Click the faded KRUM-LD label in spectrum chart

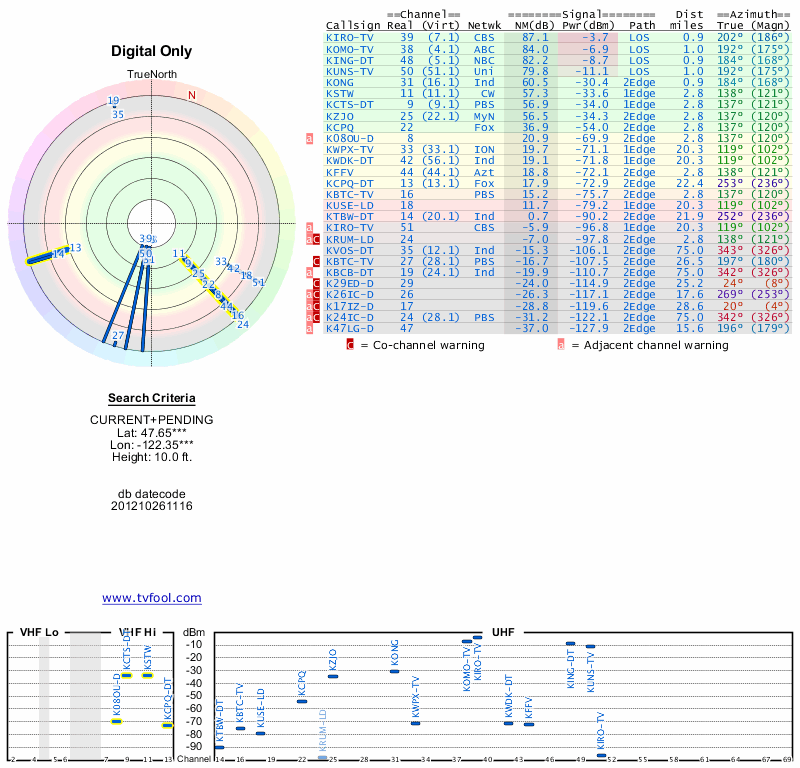tap(322, 730)
